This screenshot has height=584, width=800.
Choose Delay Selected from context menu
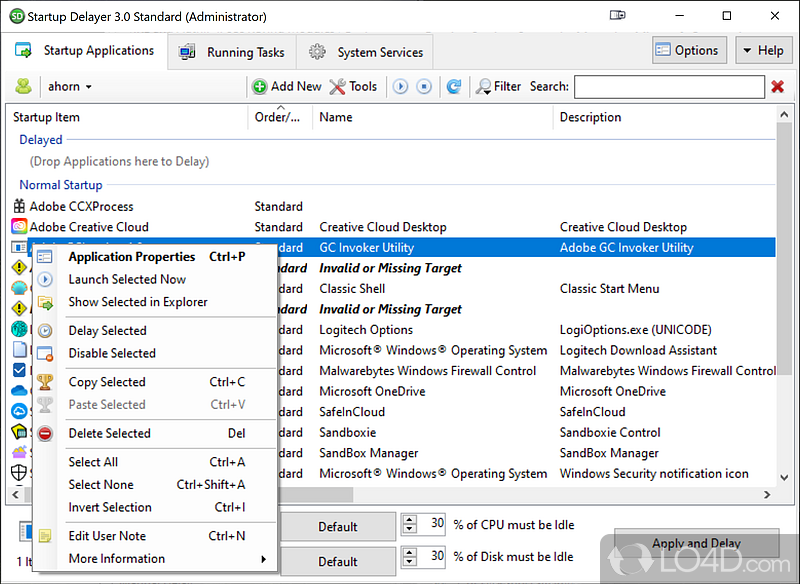[x=107, y=331]
